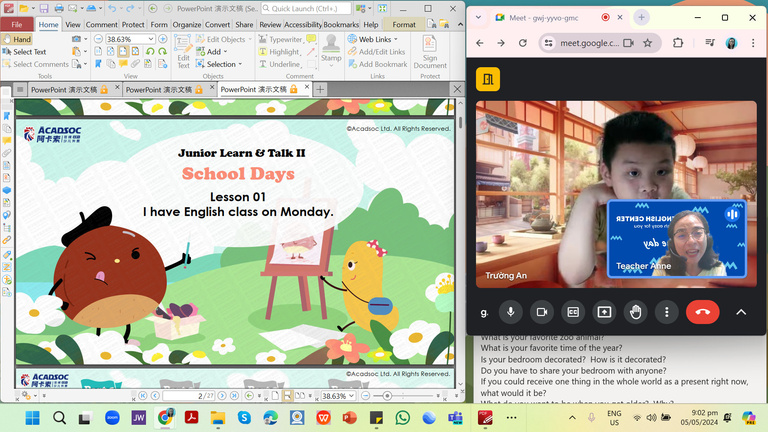
Task: Bookmark this Meet page with star icon
Action: [x=648, y=43]
